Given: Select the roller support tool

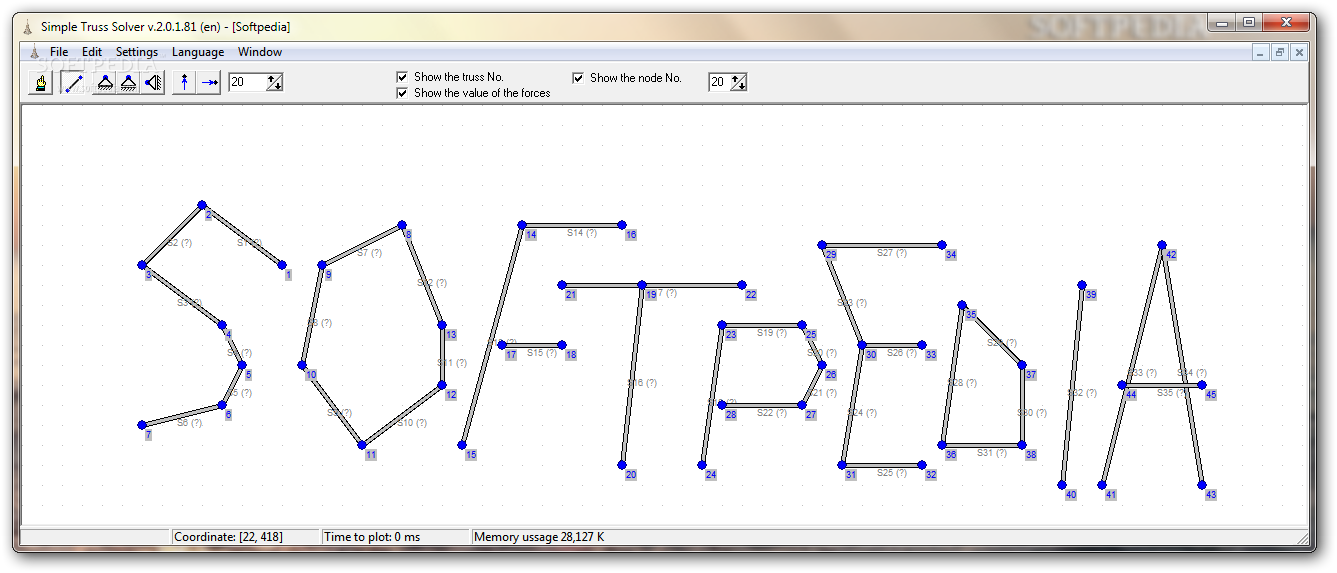Looking at the screenshot, I should [128, 83].
